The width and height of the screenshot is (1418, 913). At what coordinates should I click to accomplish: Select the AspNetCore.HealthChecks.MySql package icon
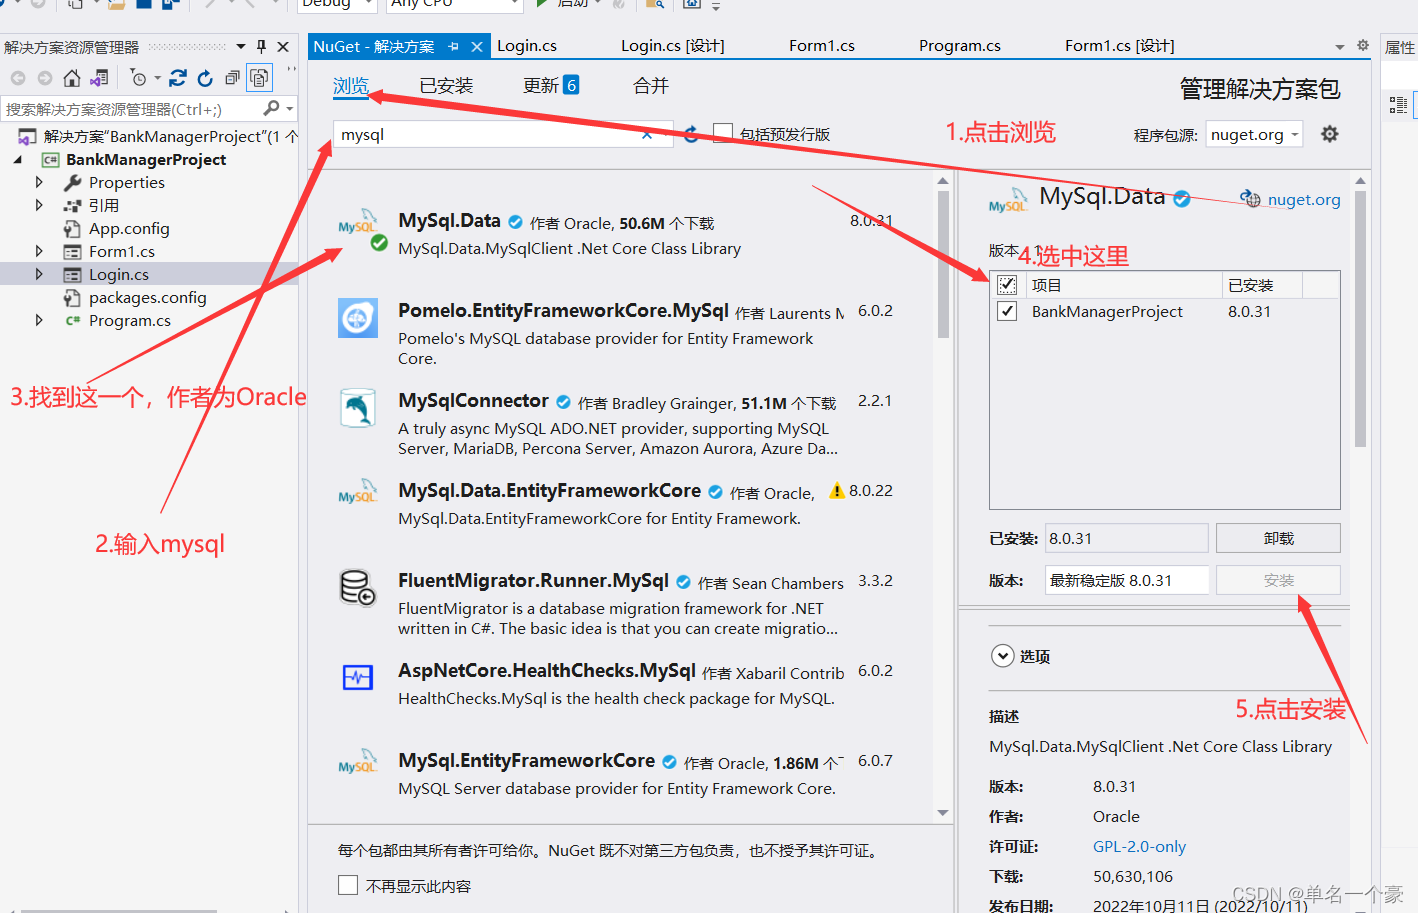click(357, 677)
